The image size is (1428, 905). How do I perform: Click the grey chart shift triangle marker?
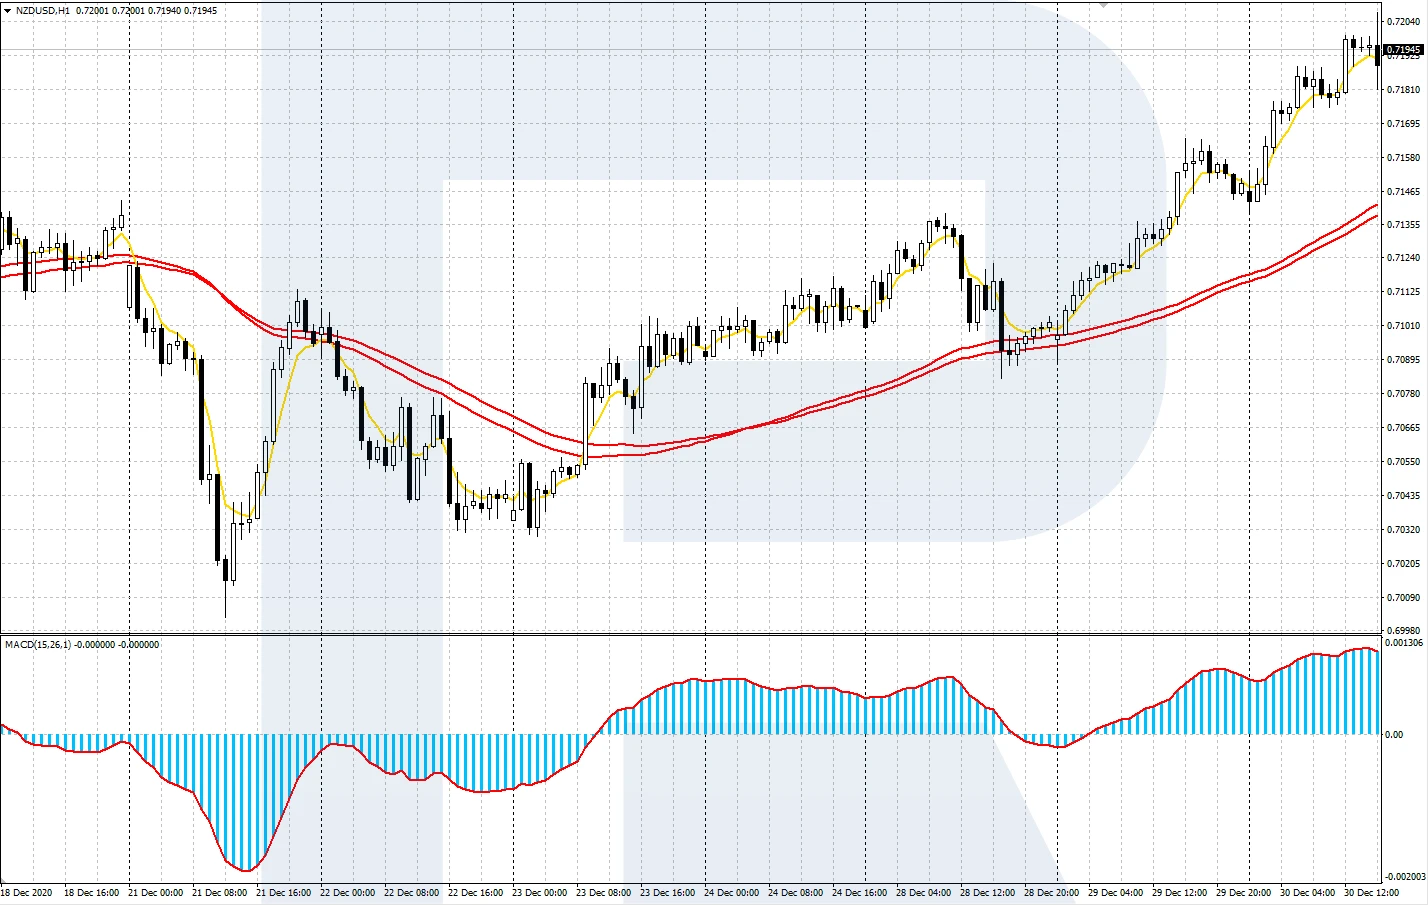[1103, 5]
